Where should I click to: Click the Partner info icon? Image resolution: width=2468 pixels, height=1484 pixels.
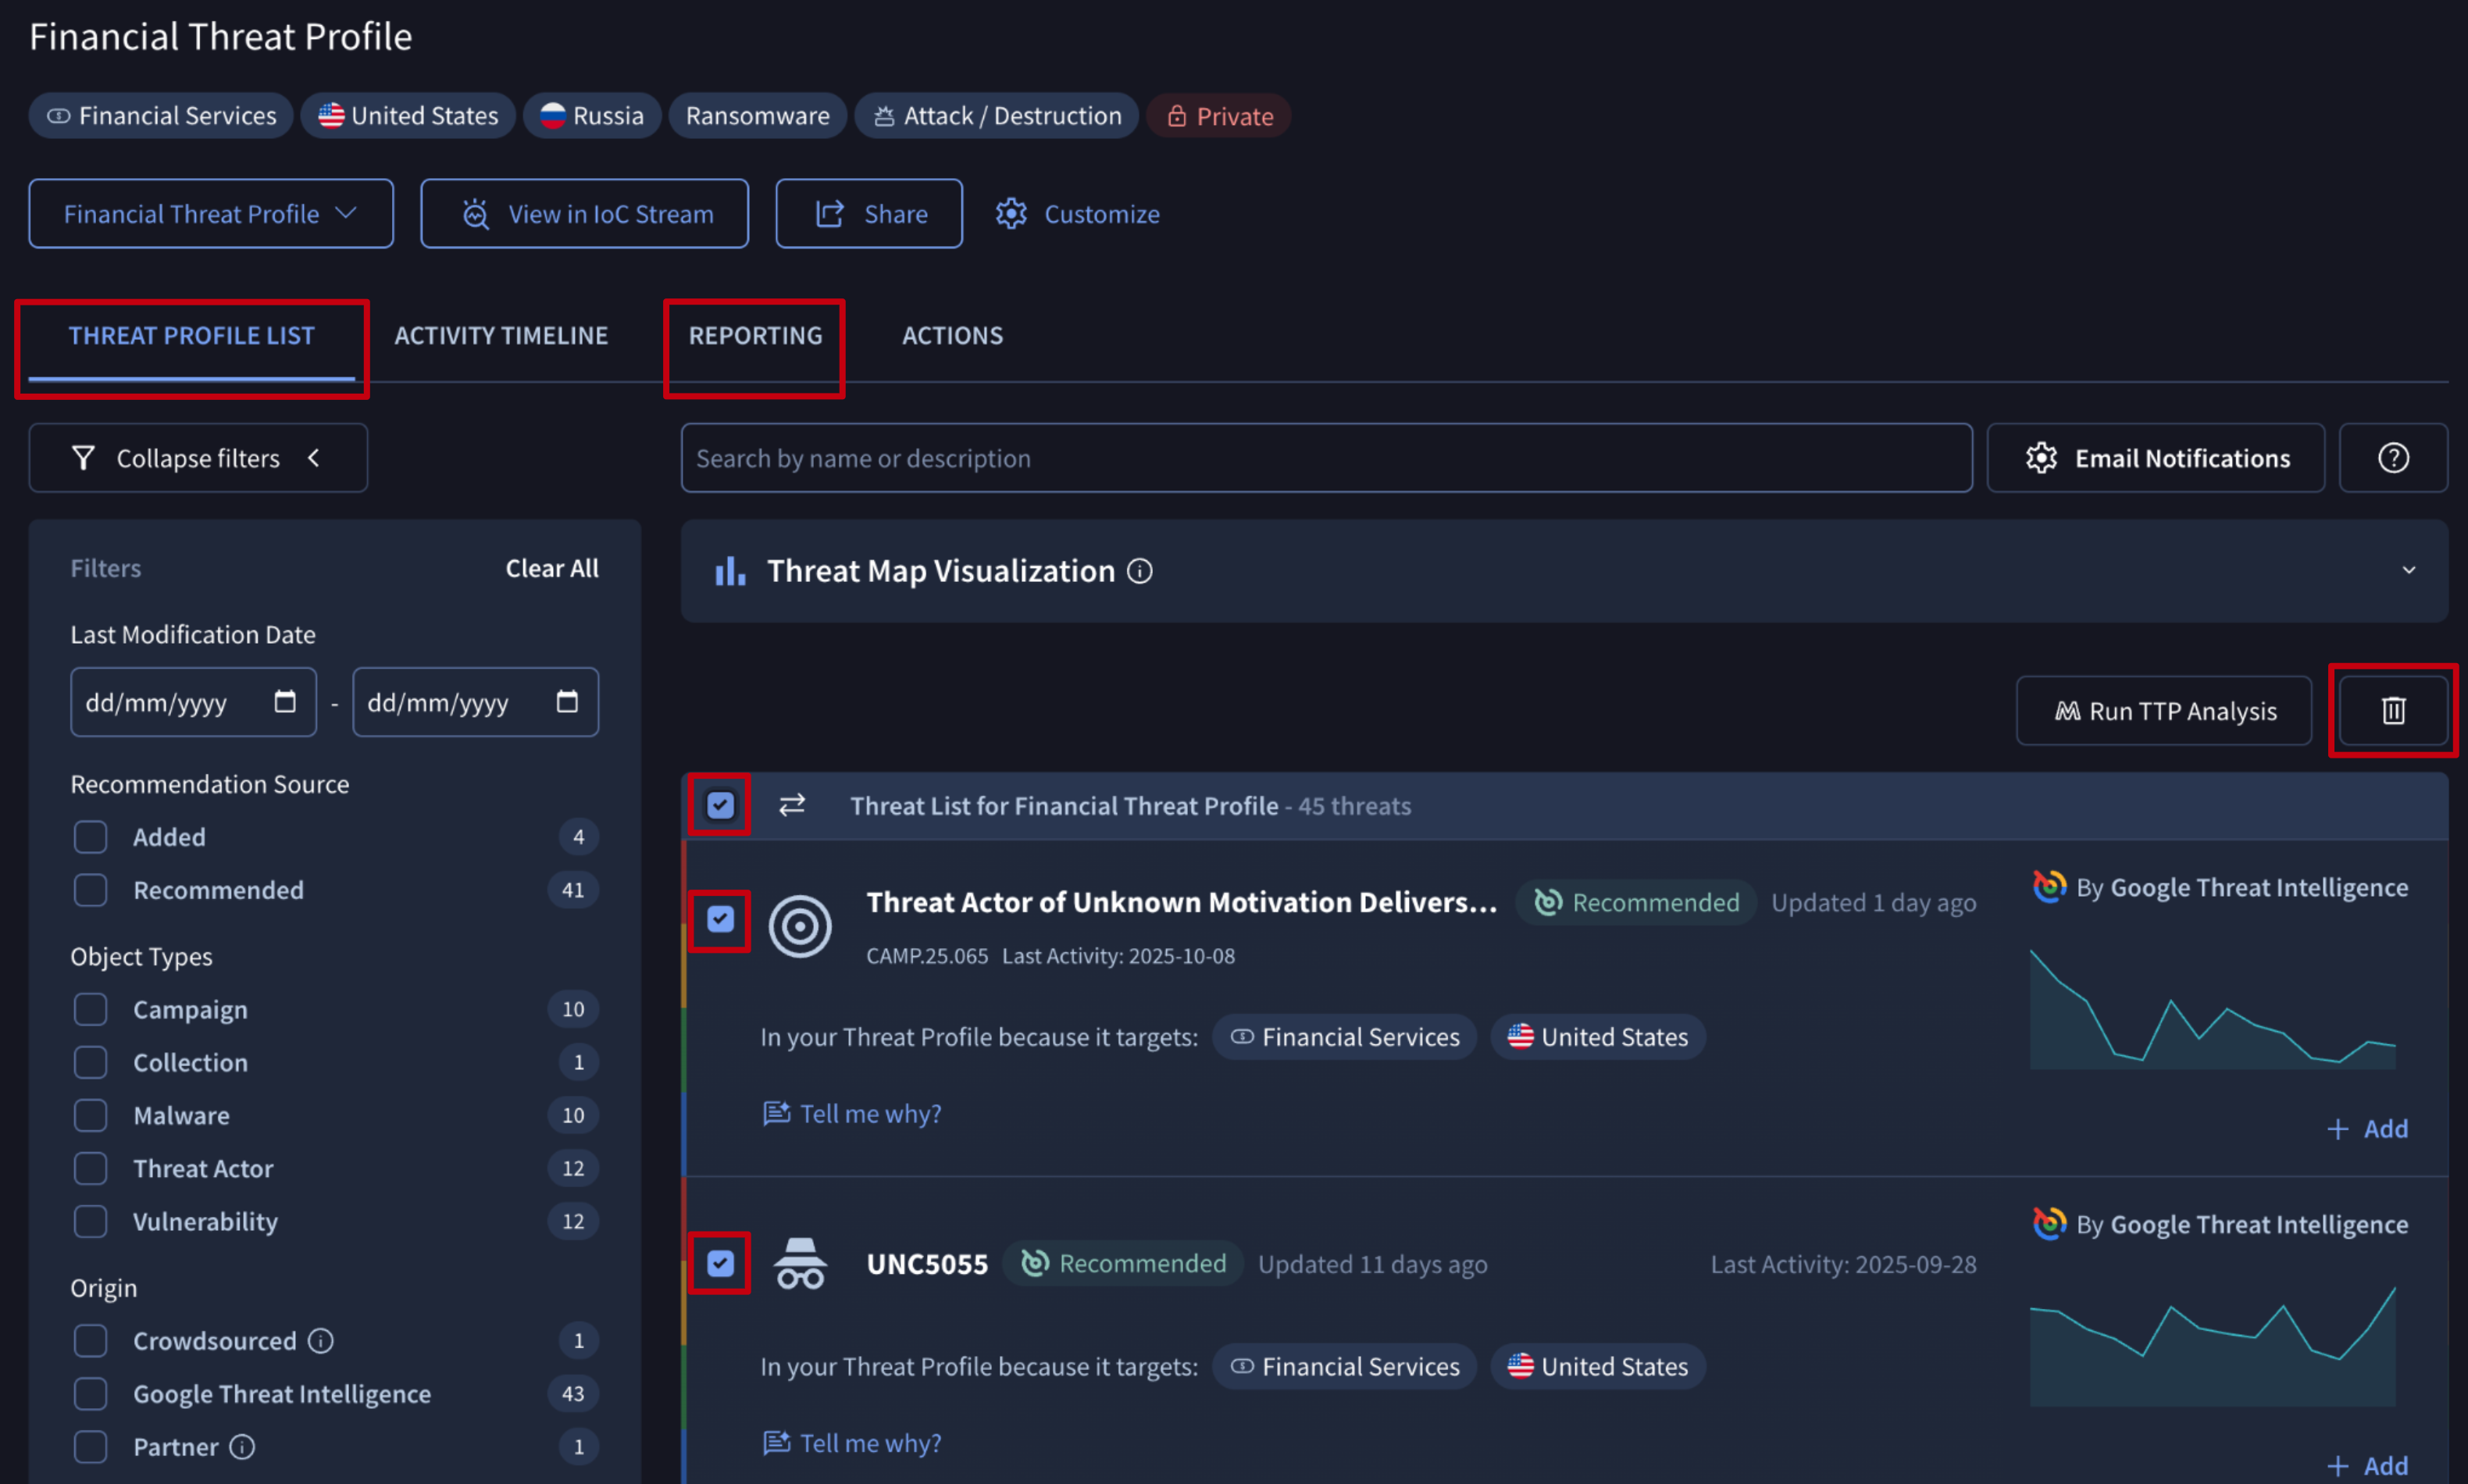click(x=242, y=1447)
